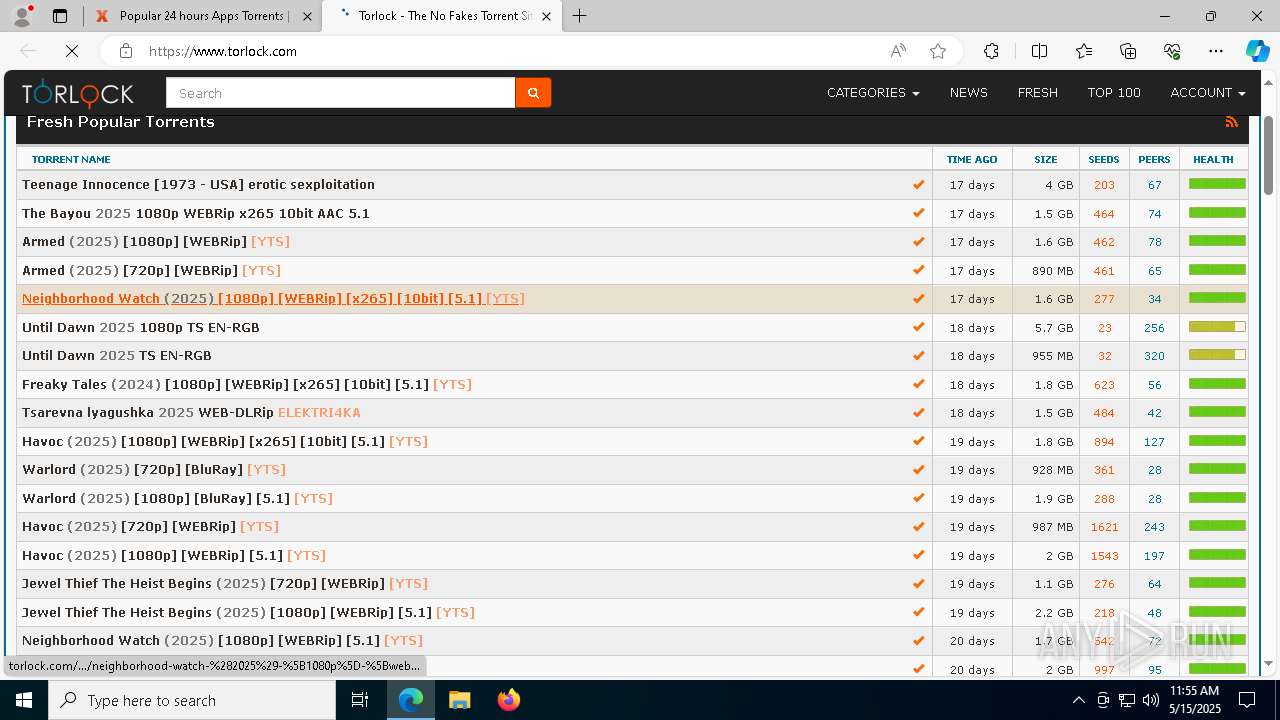The height and width of the screenshot is (720, 1280).
Task: Click the clock showing 11:55 AM
Action: click(1194, 691)
